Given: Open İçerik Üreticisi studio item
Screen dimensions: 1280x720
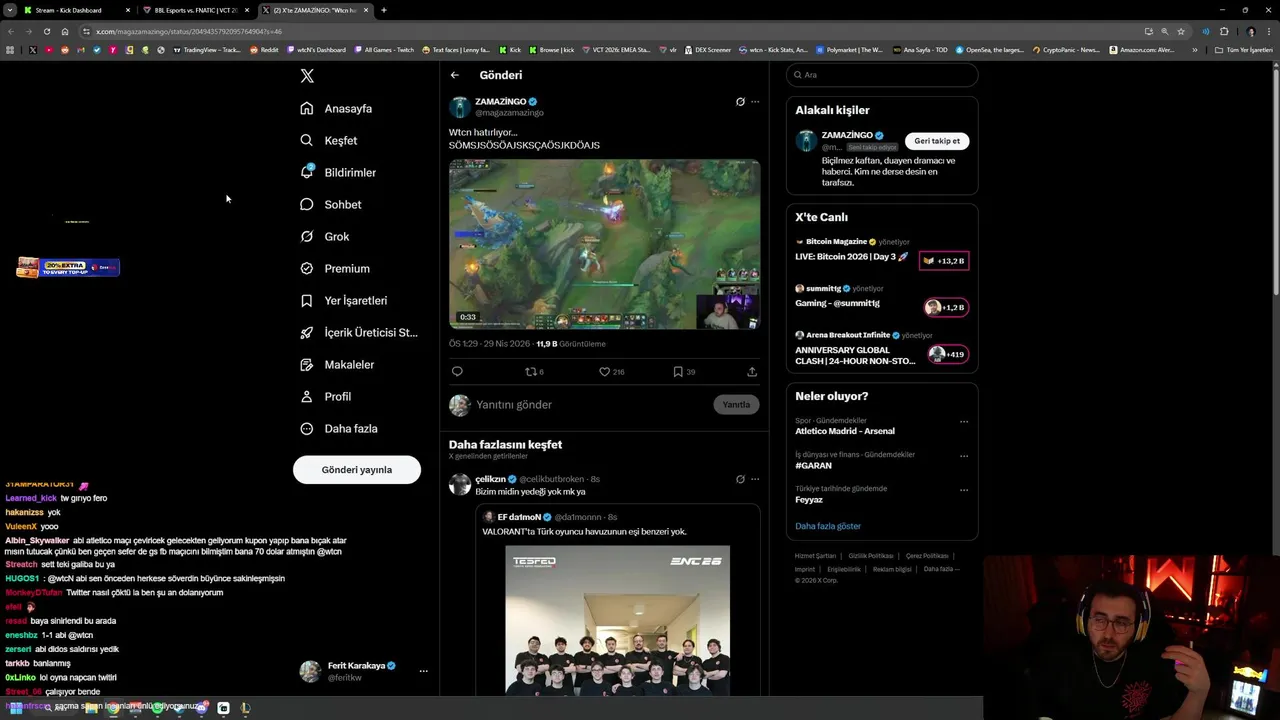Looking at the screenshot, I should click(x=359, y=332).
